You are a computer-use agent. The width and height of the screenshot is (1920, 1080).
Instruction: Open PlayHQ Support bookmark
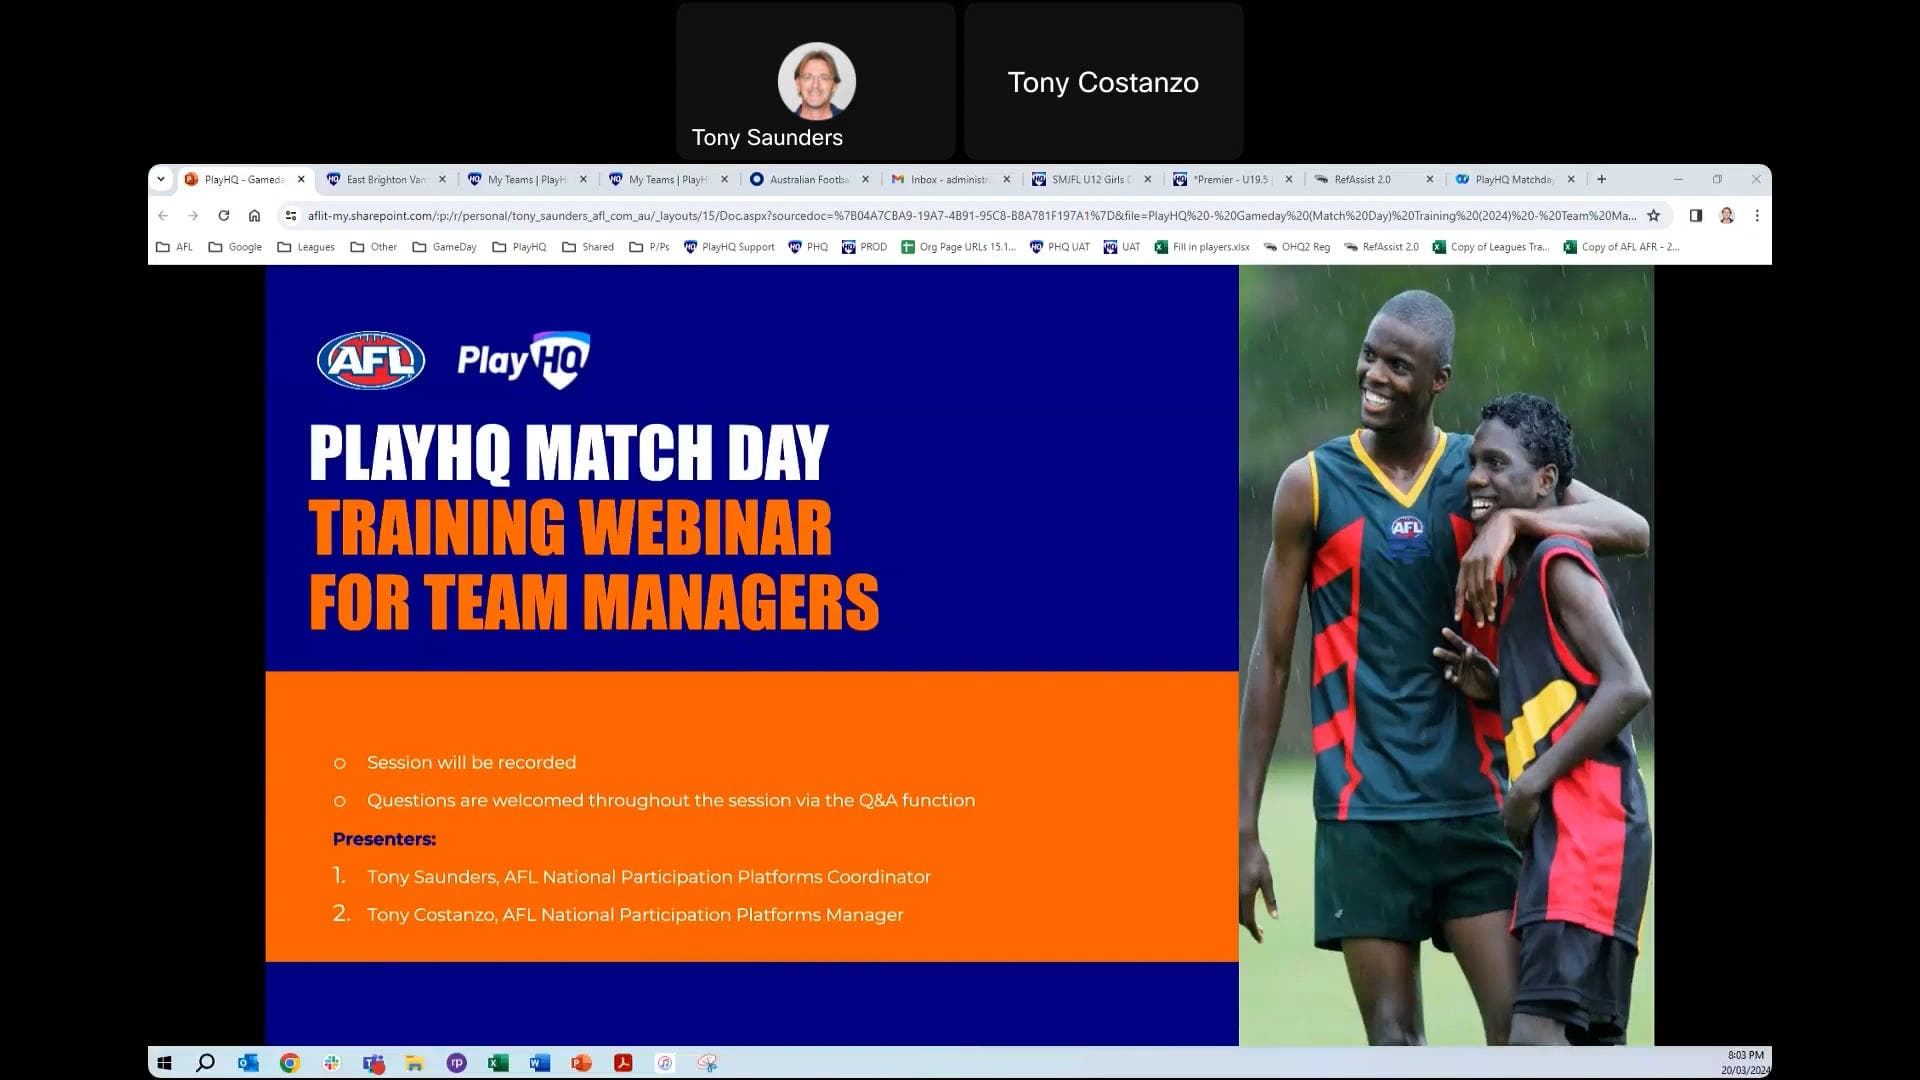[x=729, y=247]
